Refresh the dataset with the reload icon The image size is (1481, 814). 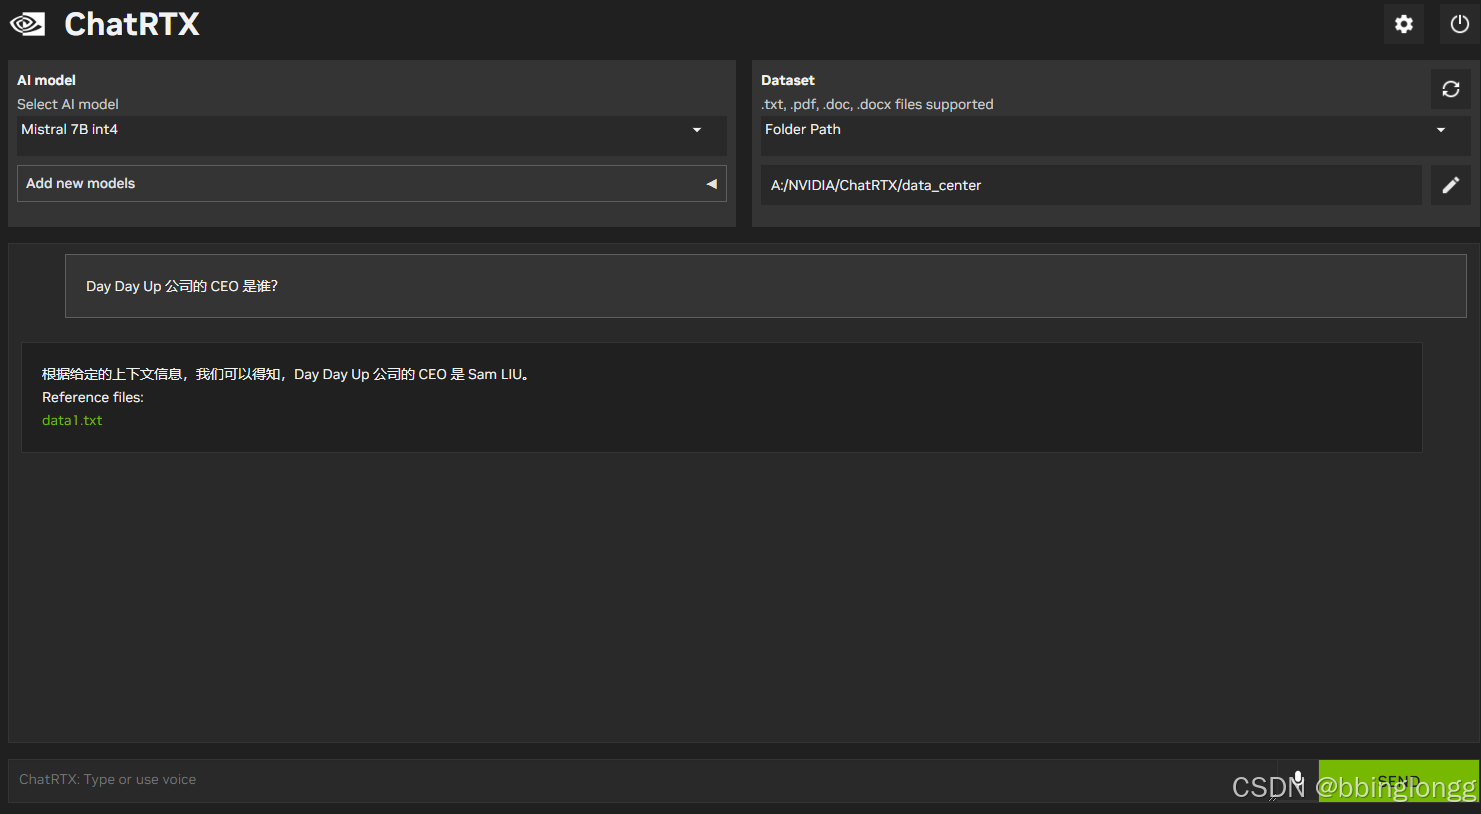1451,89
